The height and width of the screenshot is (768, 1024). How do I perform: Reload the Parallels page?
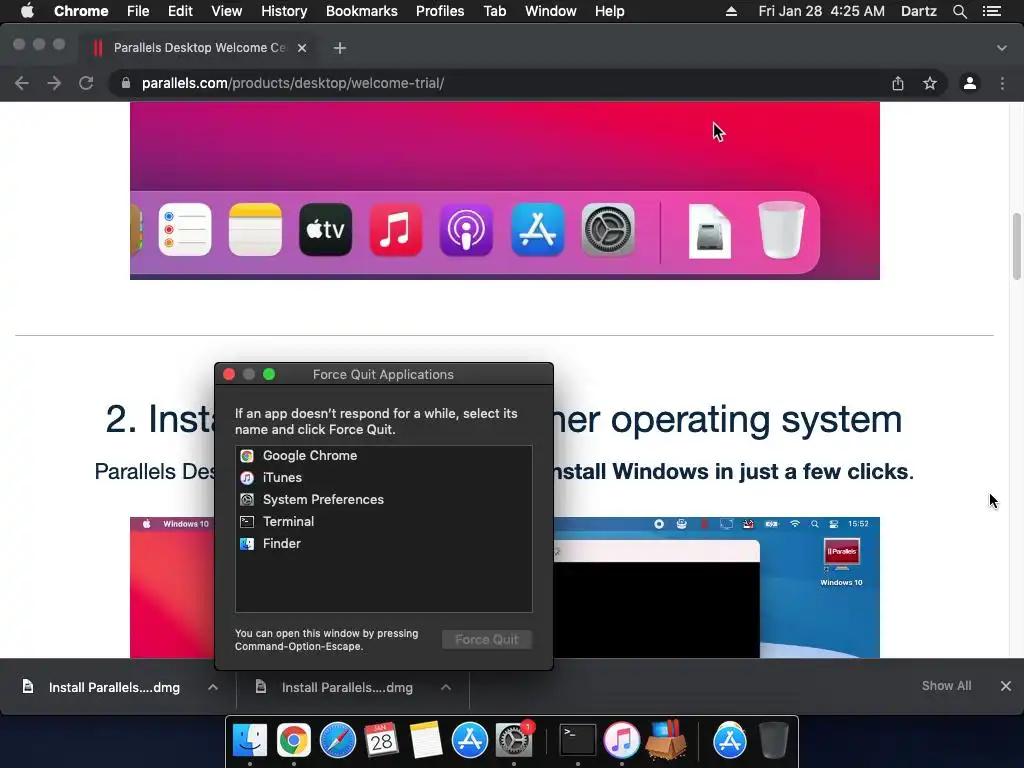point(86,83)
